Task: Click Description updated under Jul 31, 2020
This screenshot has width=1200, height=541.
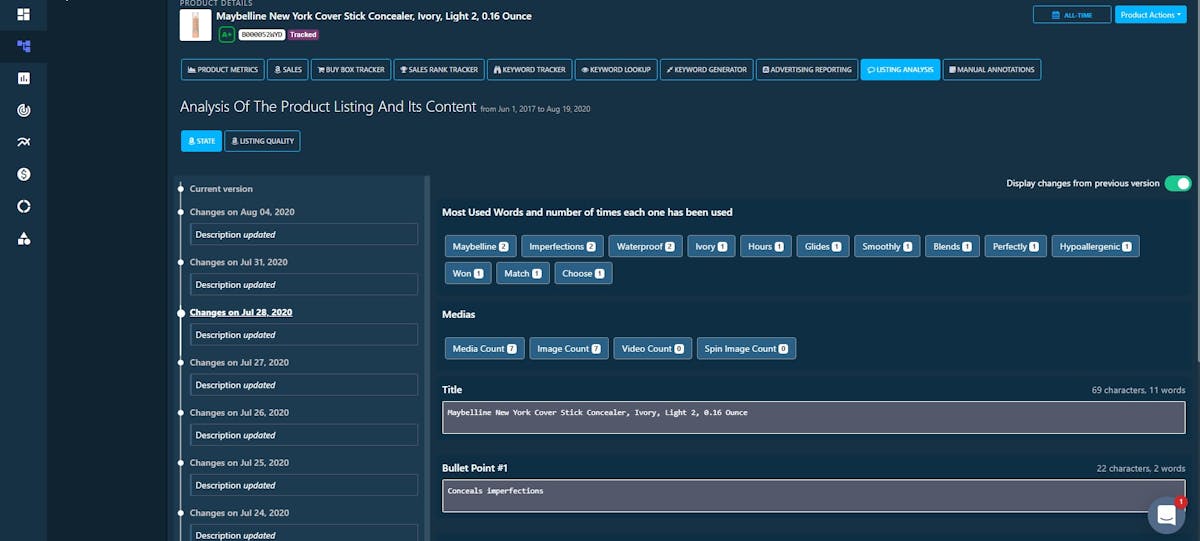Action: point(304,284)
